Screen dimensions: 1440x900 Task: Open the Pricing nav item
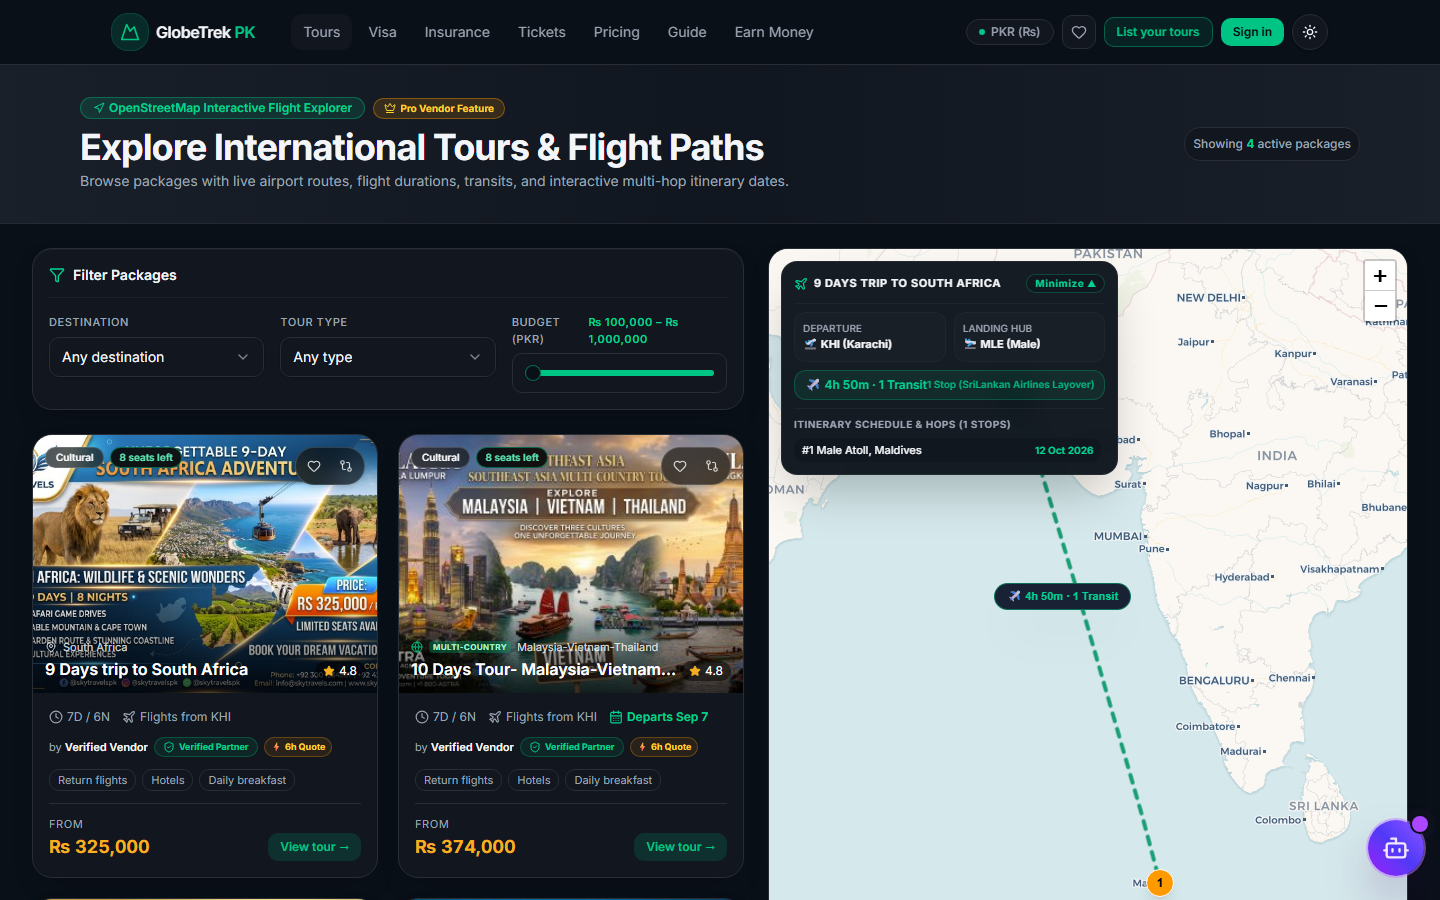pyautogui.click(x=617, y=32)
